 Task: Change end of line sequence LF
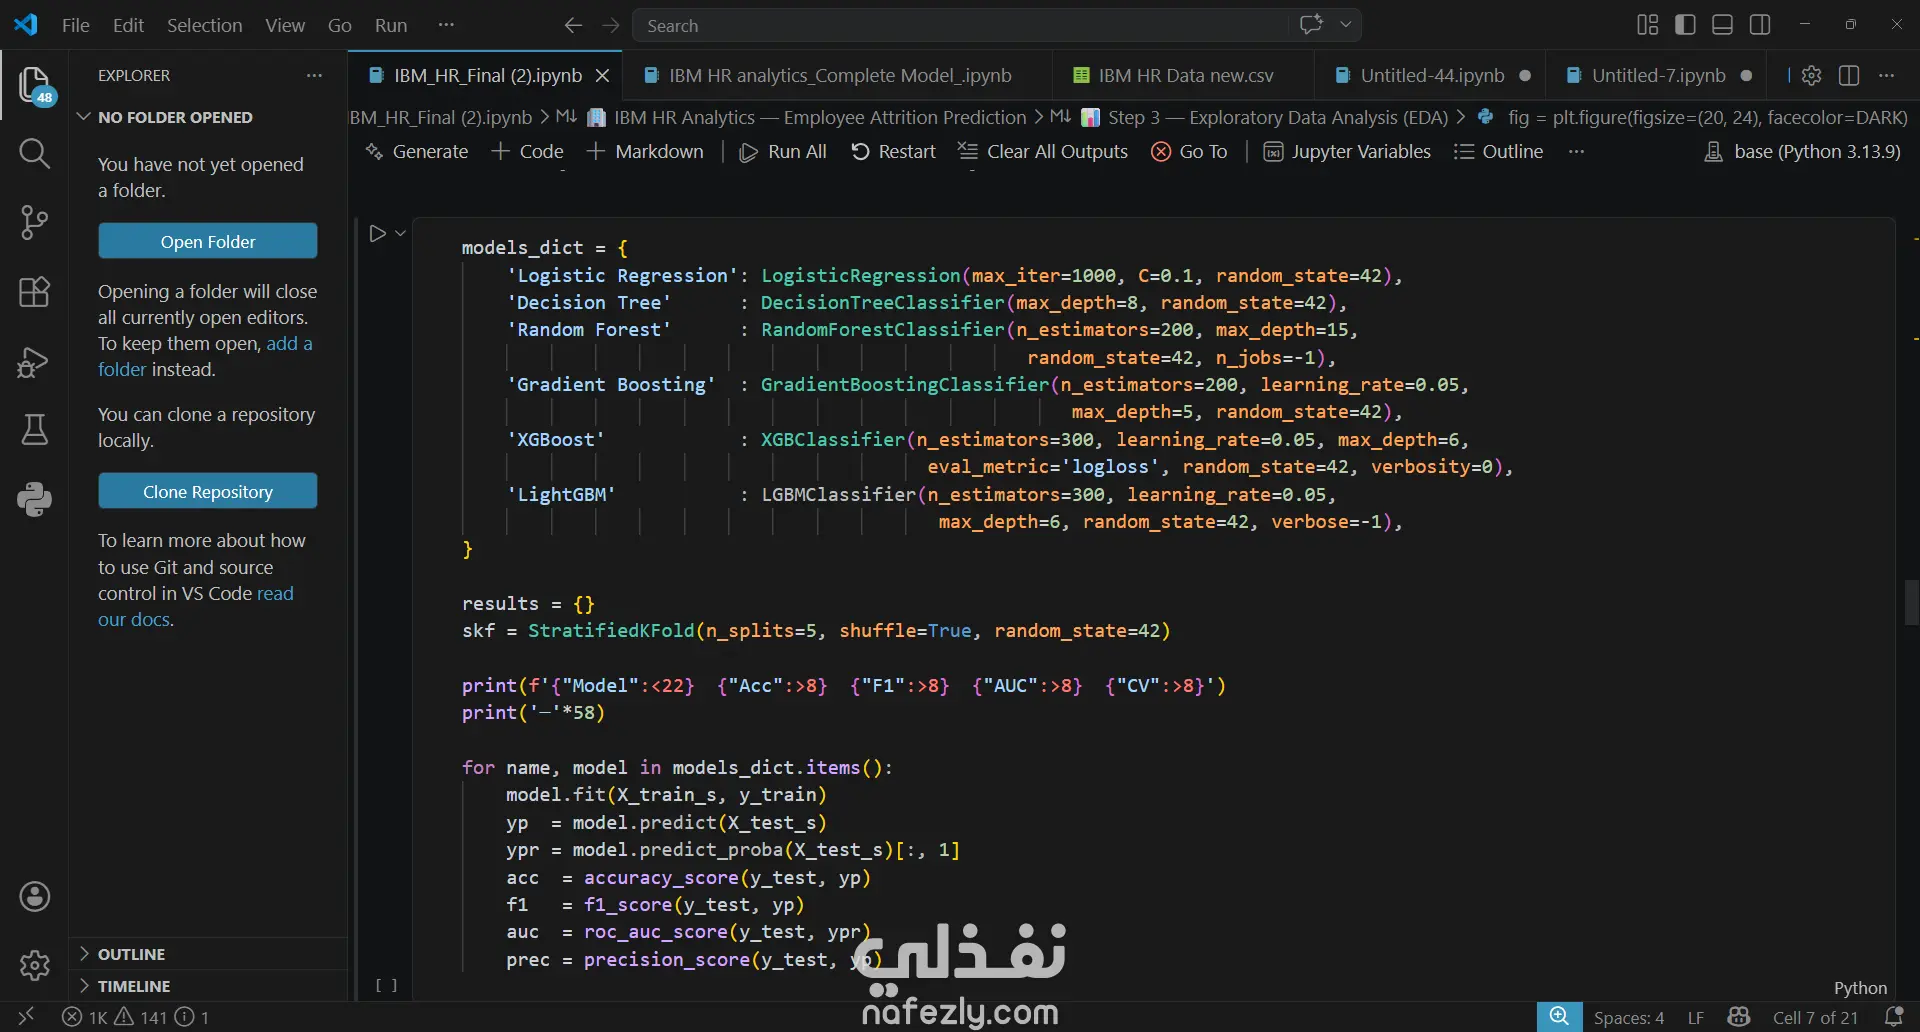1696,1017
